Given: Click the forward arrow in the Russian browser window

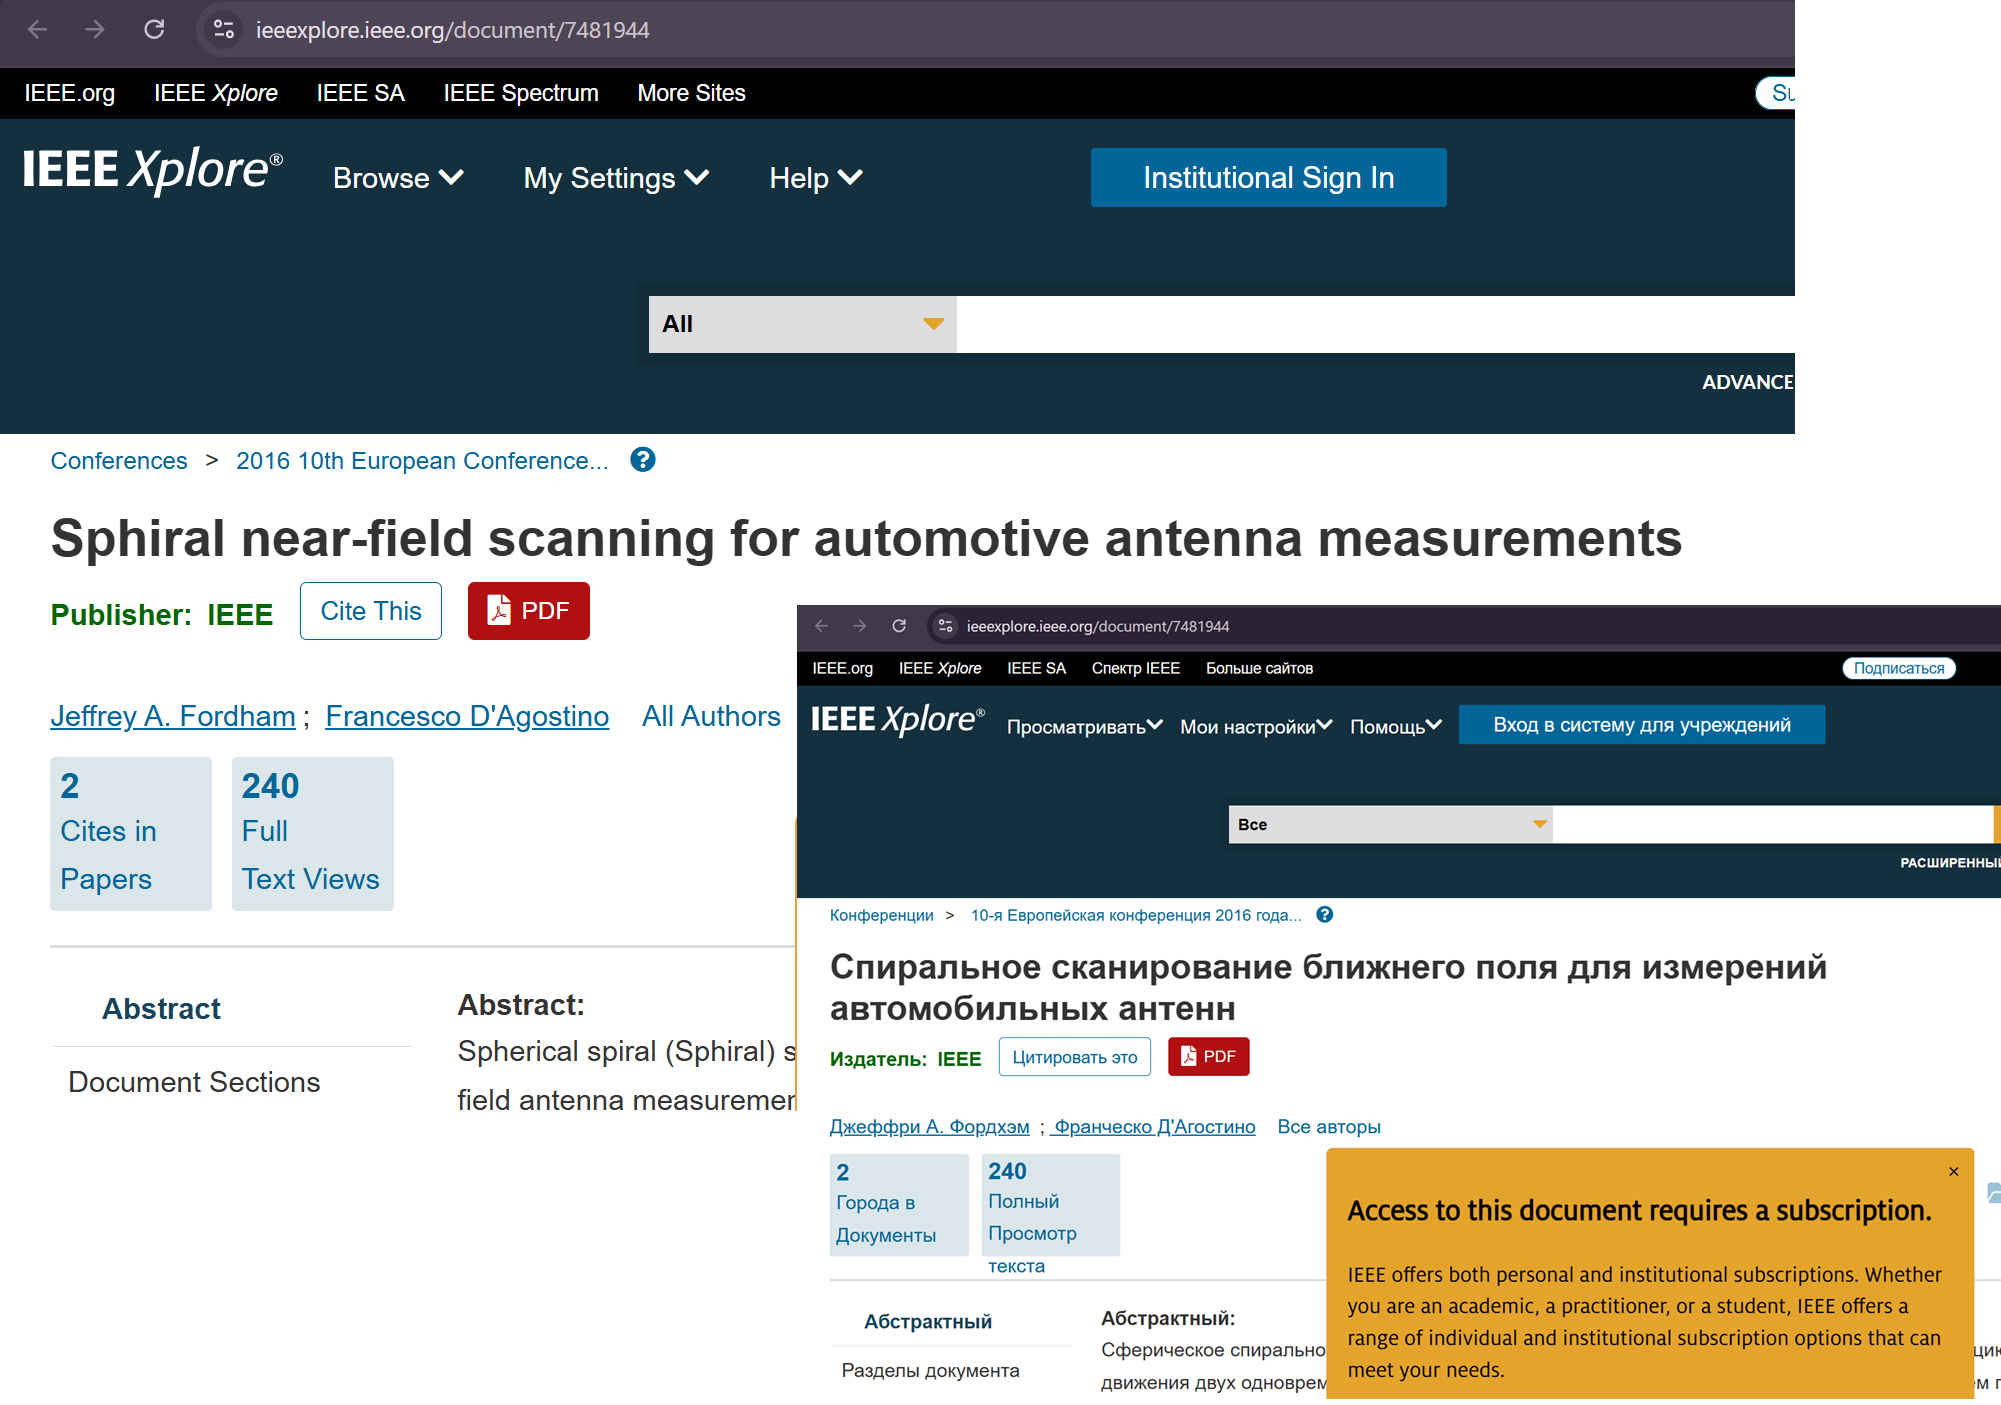Looking at the screenshot, I should pos(860,626).
